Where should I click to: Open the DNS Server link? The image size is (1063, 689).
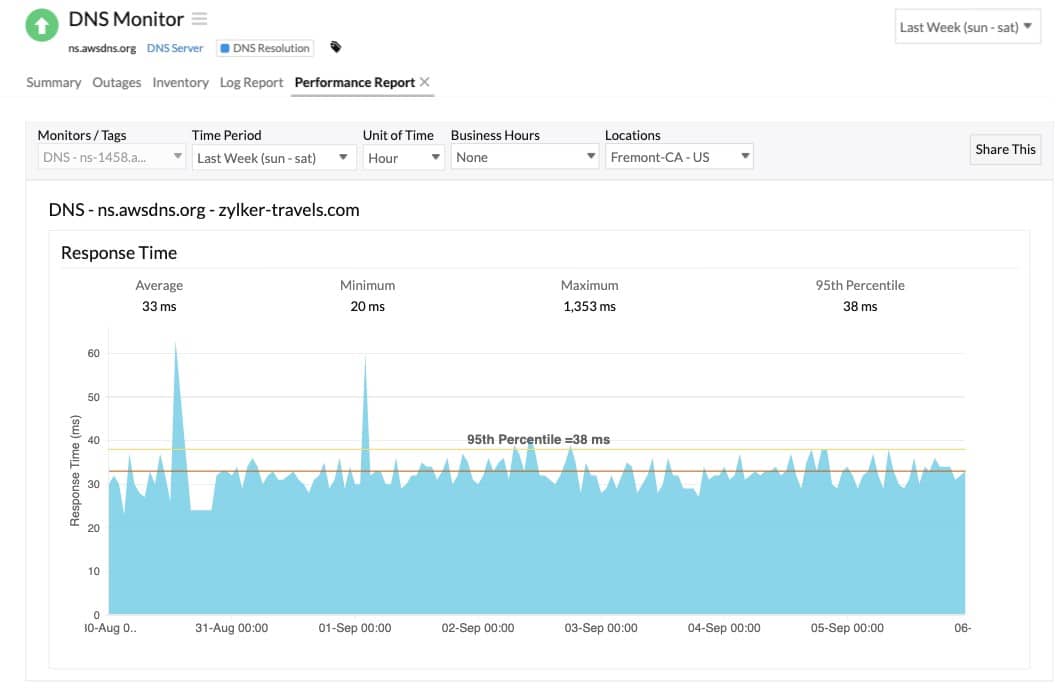click(175, 48)
